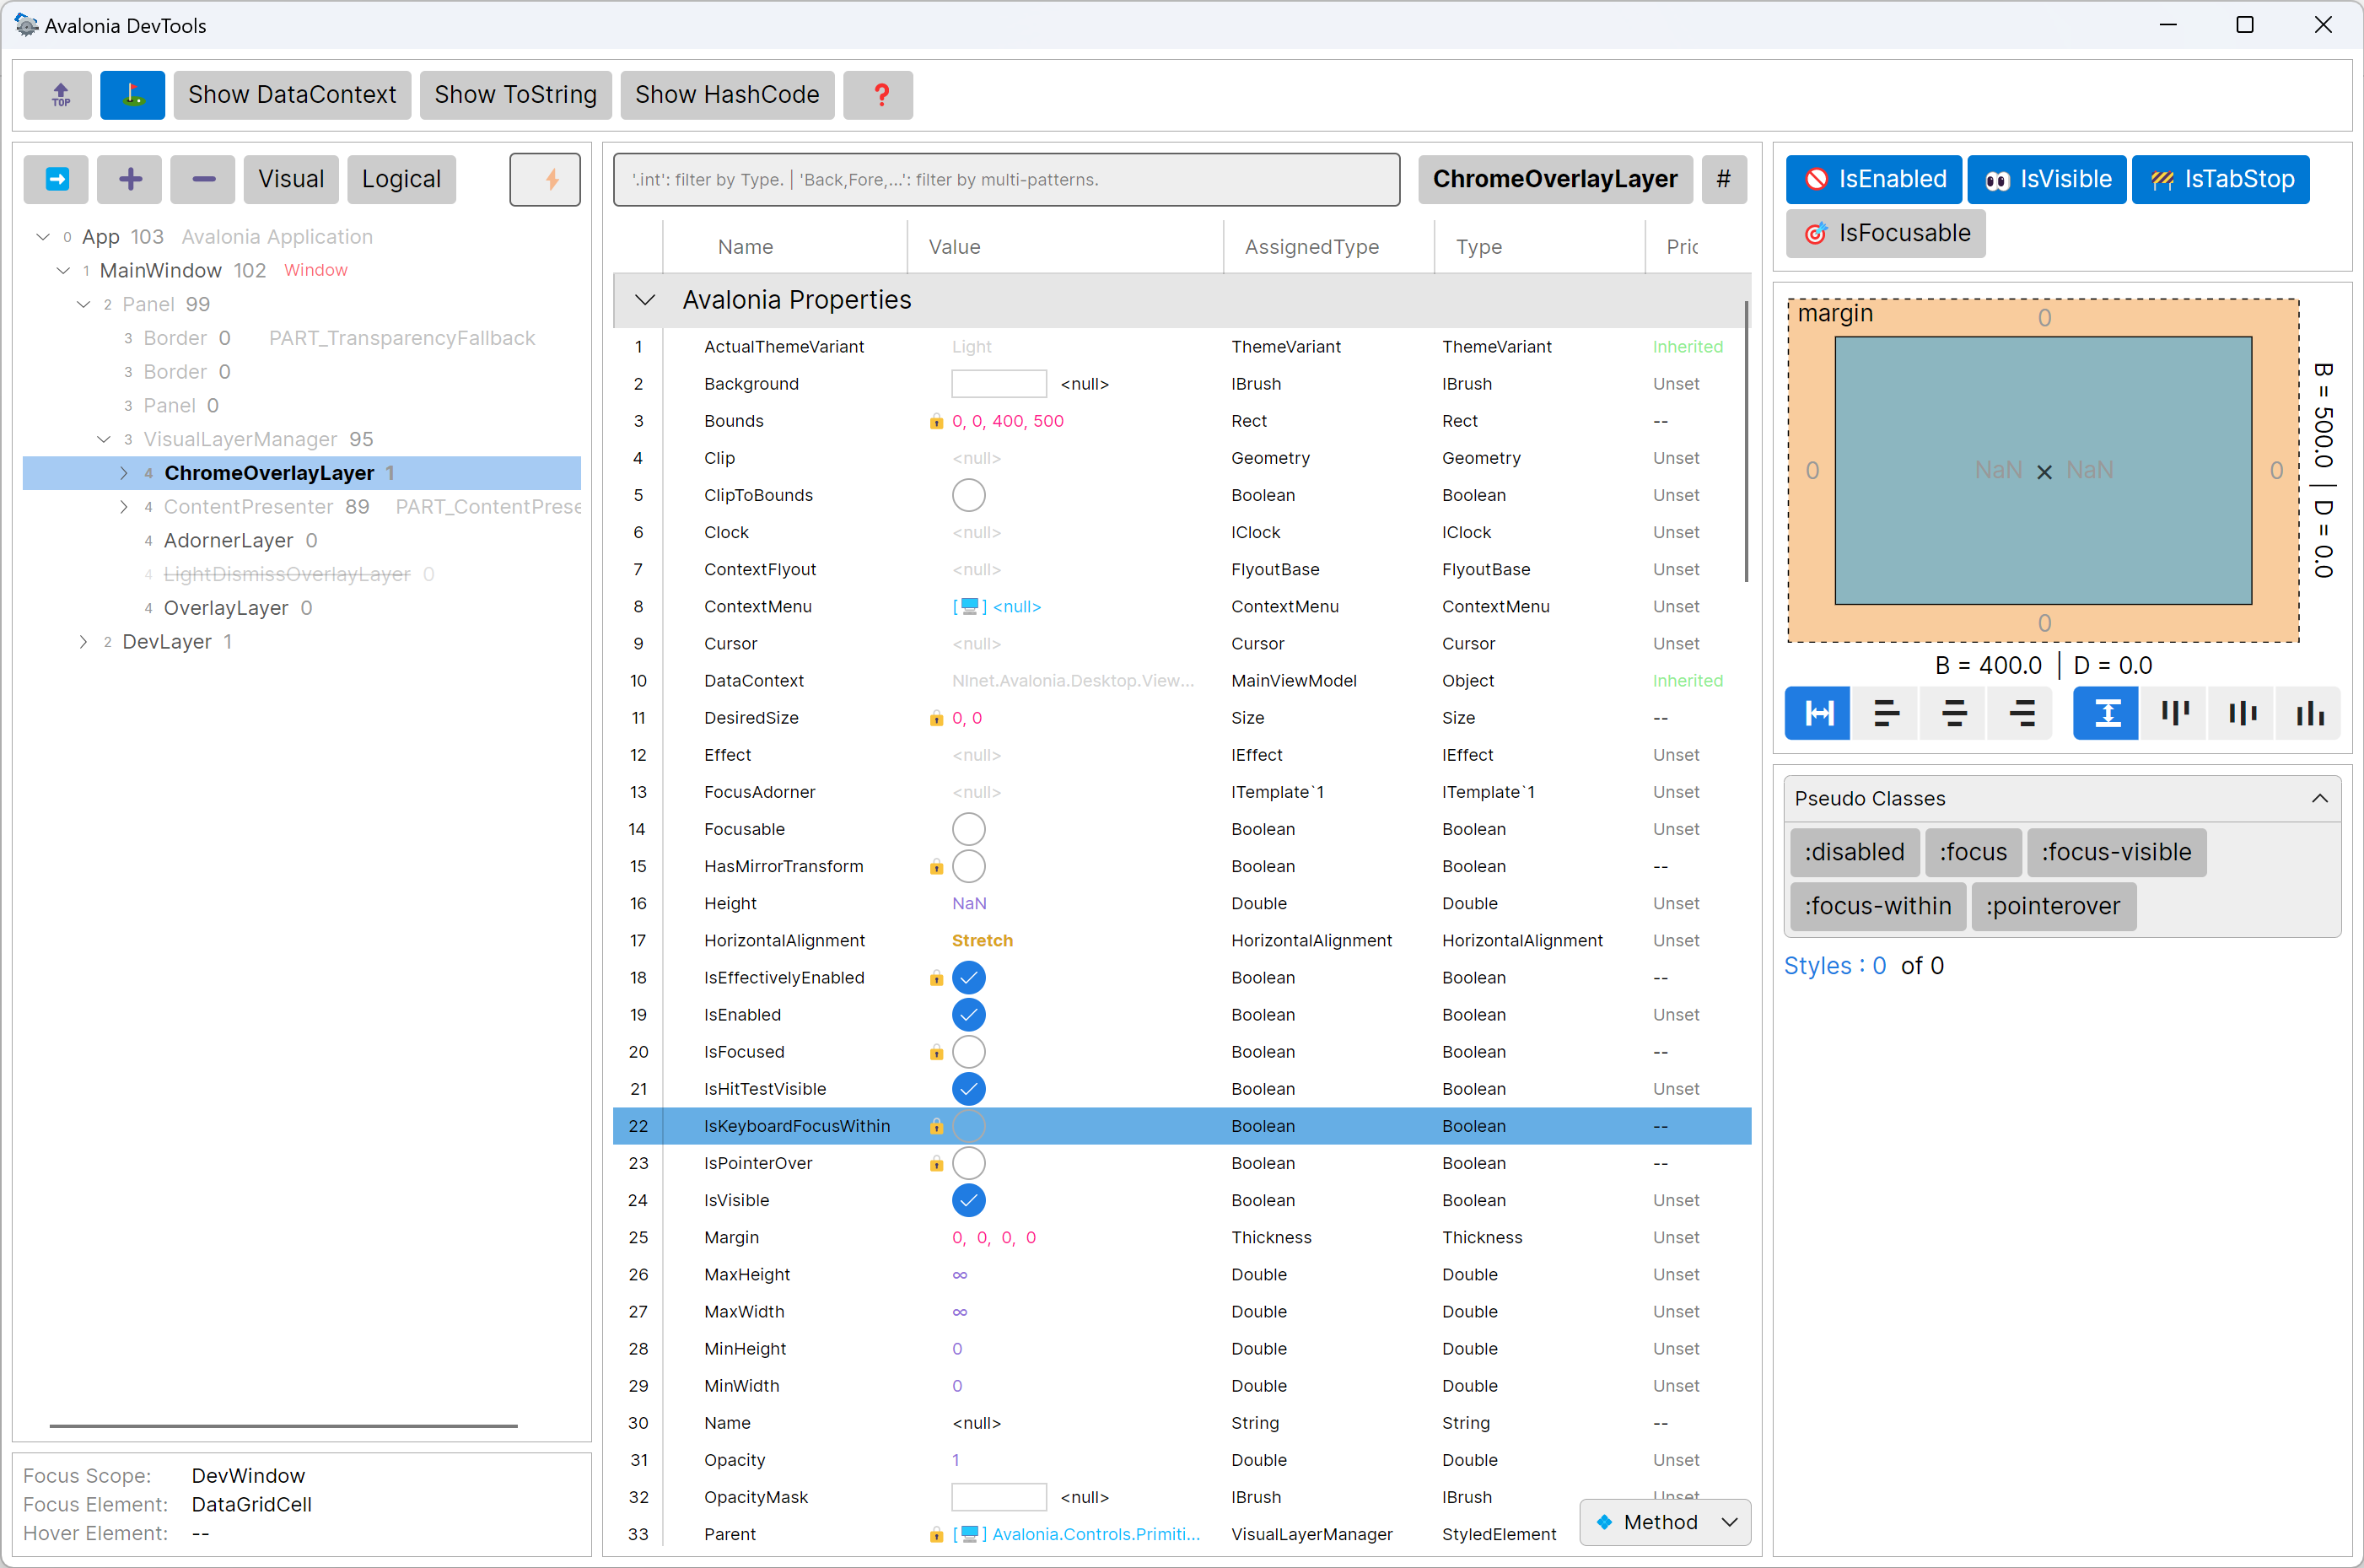Collapse the Panel 99 tree node
Viewport: 2364px width, 1568px height.
coord(83,304)
